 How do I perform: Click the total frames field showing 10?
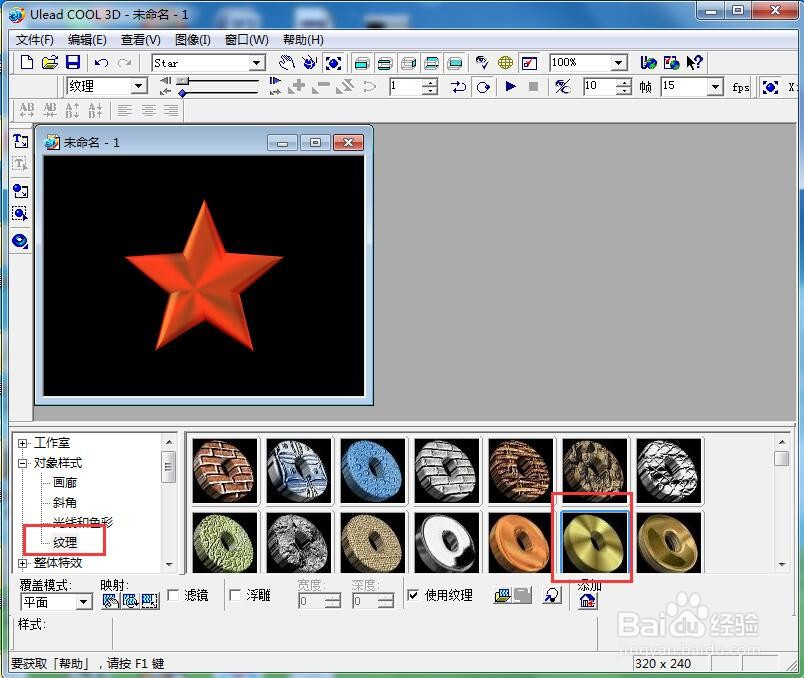pos(599,86)
